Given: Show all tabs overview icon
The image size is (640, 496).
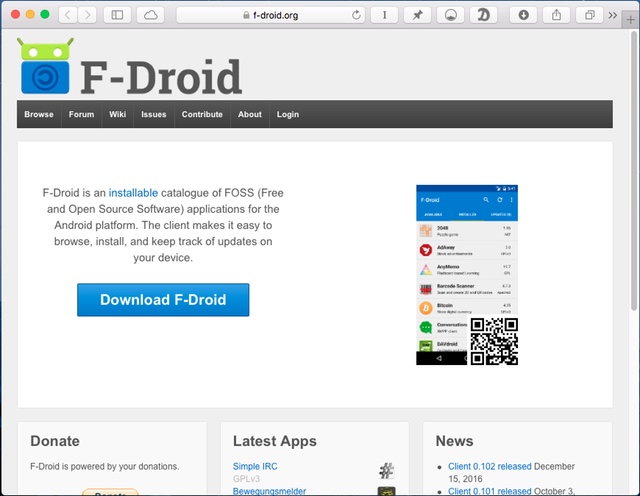Looking at the screenshot, I should (589, 15).
